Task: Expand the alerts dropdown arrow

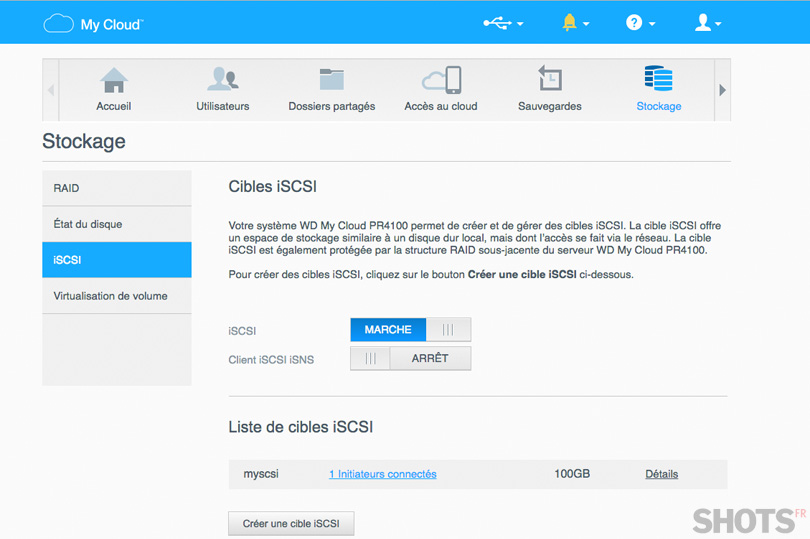Action: pos(586,24)
